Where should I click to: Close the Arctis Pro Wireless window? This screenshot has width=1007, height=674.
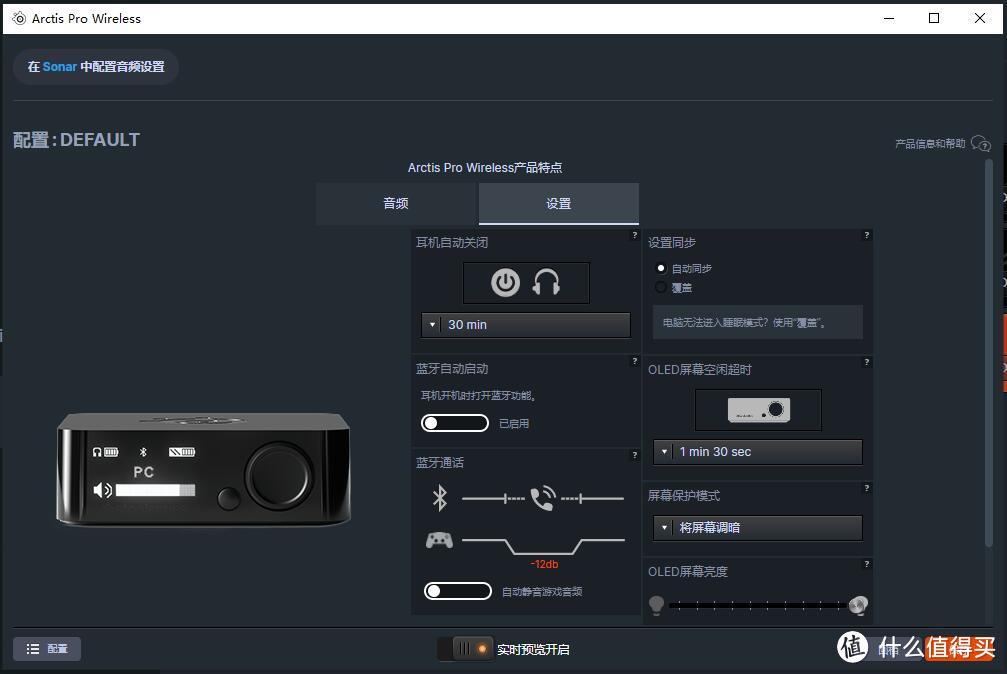coord(980,19)
